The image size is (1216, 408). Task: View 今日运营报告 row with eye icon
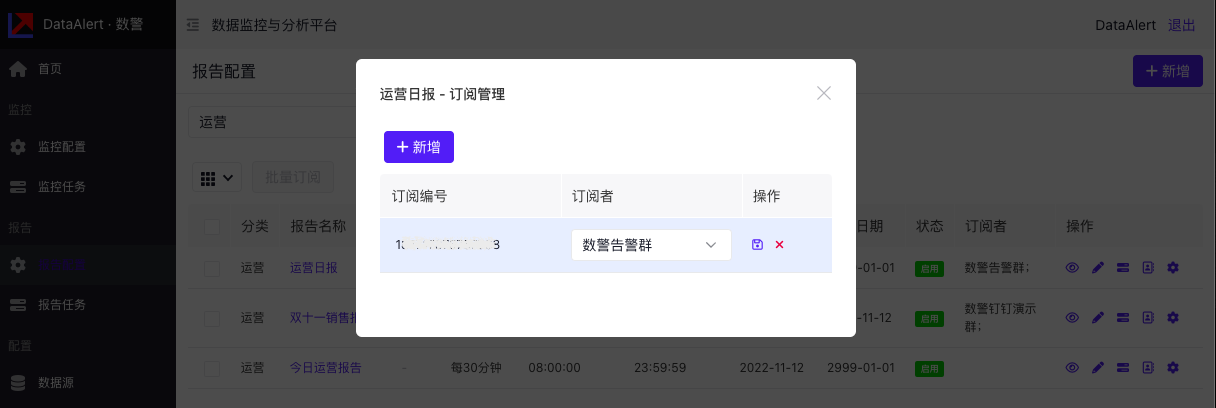pos(1072,368)
